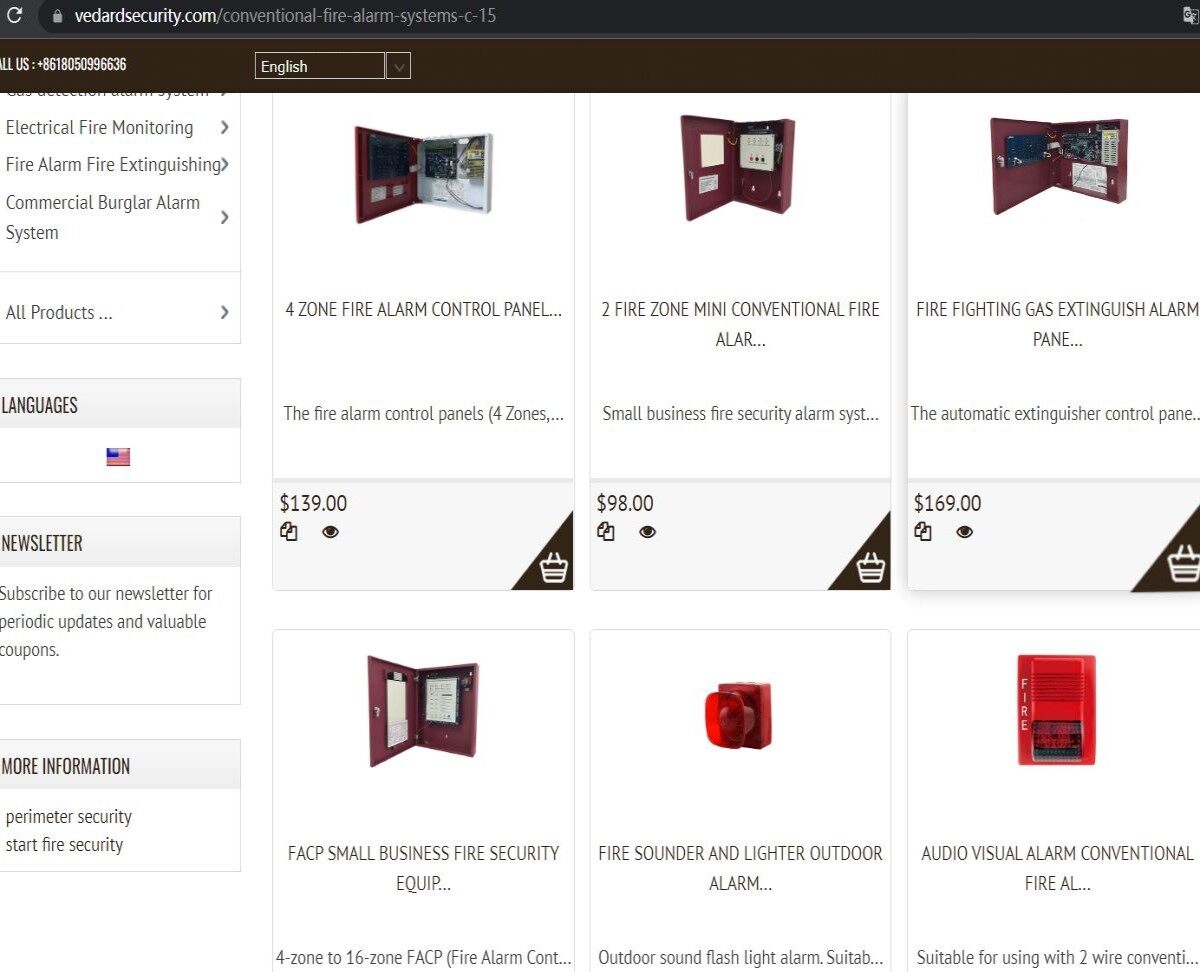Click the compare icon under the $98.00 price
Screen dimensions: 1200x972
(x=606, y=531)
